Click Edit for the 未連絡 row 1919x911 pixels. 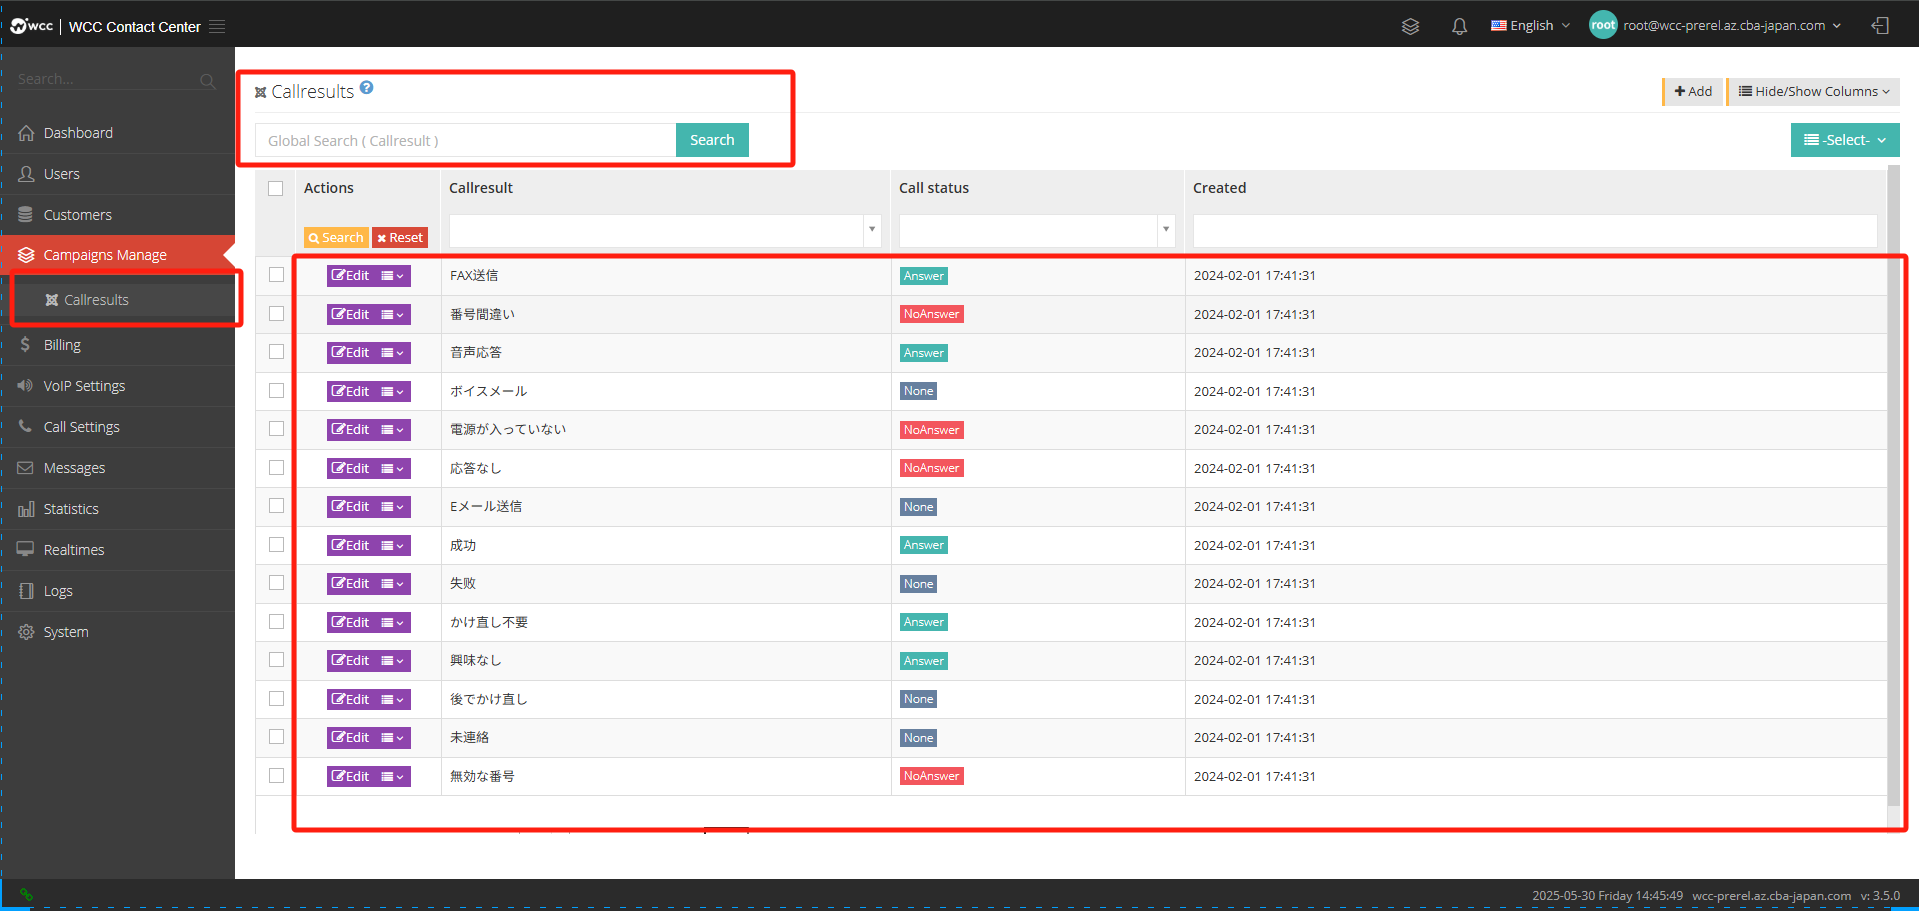(x=351, y=738)
